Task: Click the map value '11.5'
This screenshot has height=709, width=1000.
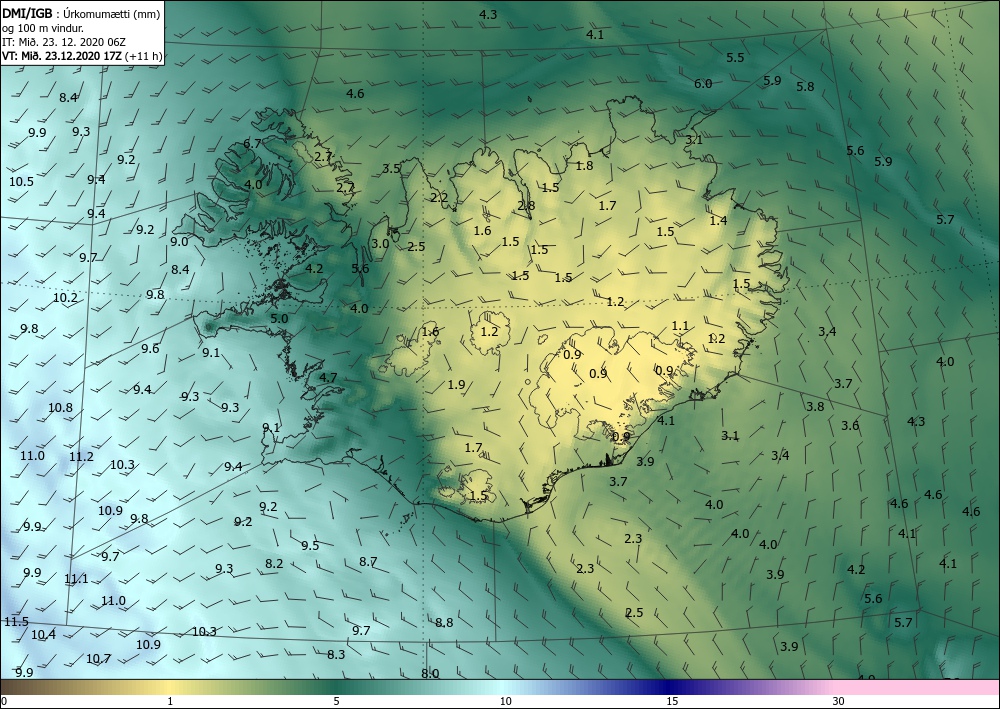Action: (16, 622)
